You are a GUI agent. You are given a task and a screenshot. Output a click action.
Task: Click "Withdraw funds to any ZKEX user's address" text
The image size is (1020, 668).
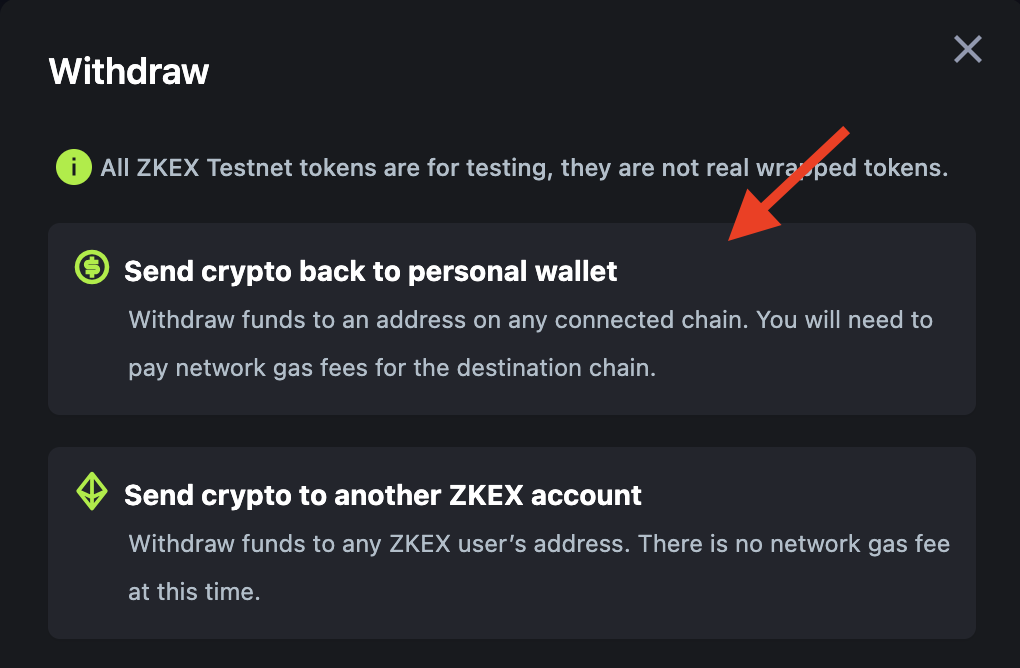tap(379, 545)
